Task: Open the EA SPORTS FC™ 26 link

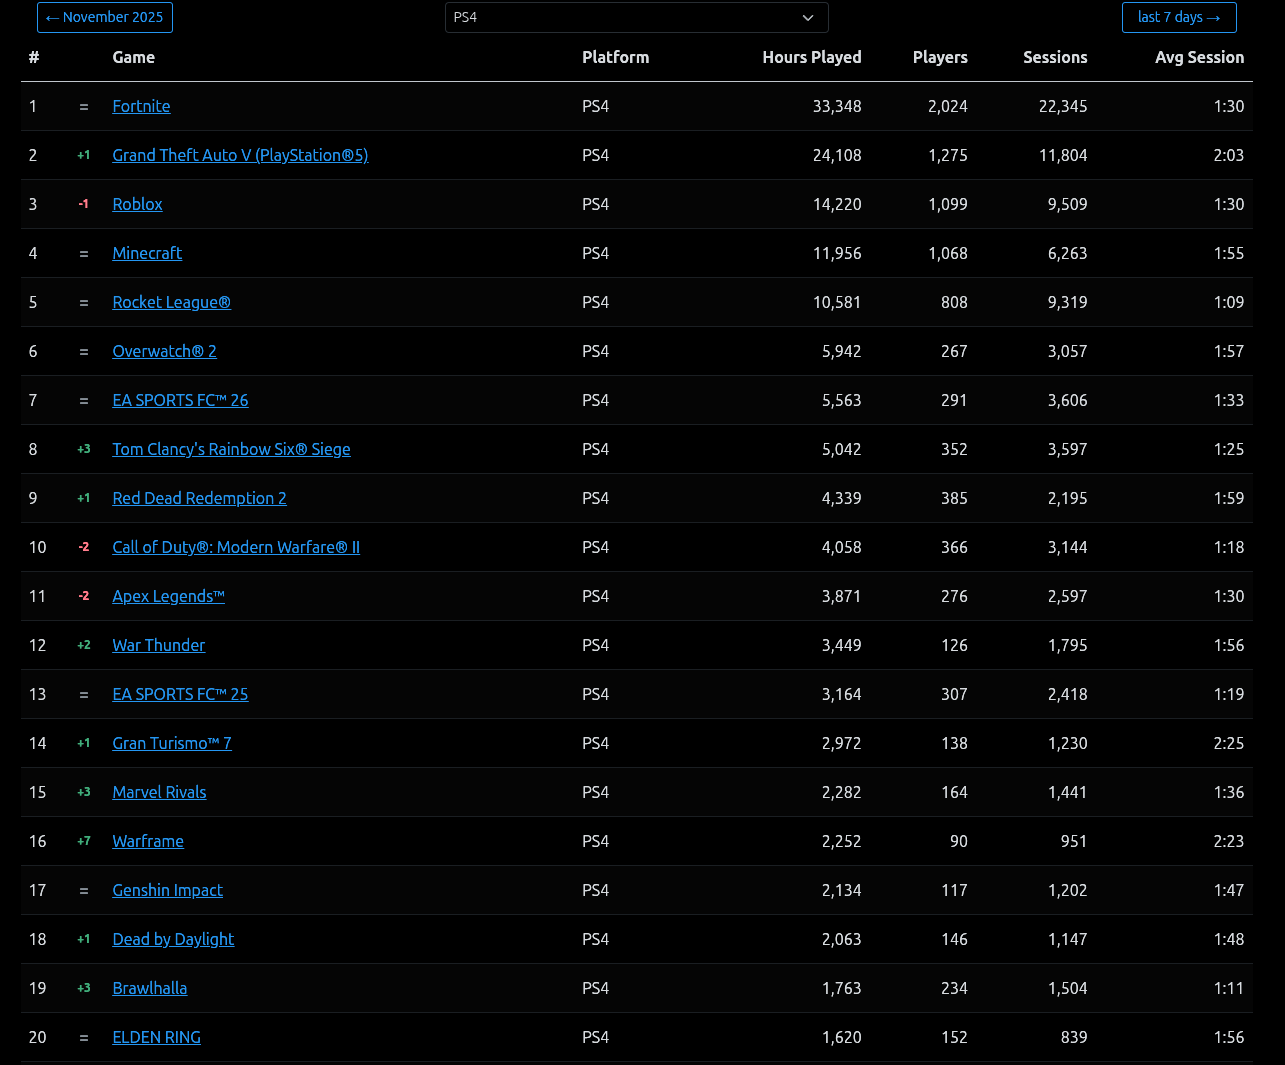Action: coord(180,400)
